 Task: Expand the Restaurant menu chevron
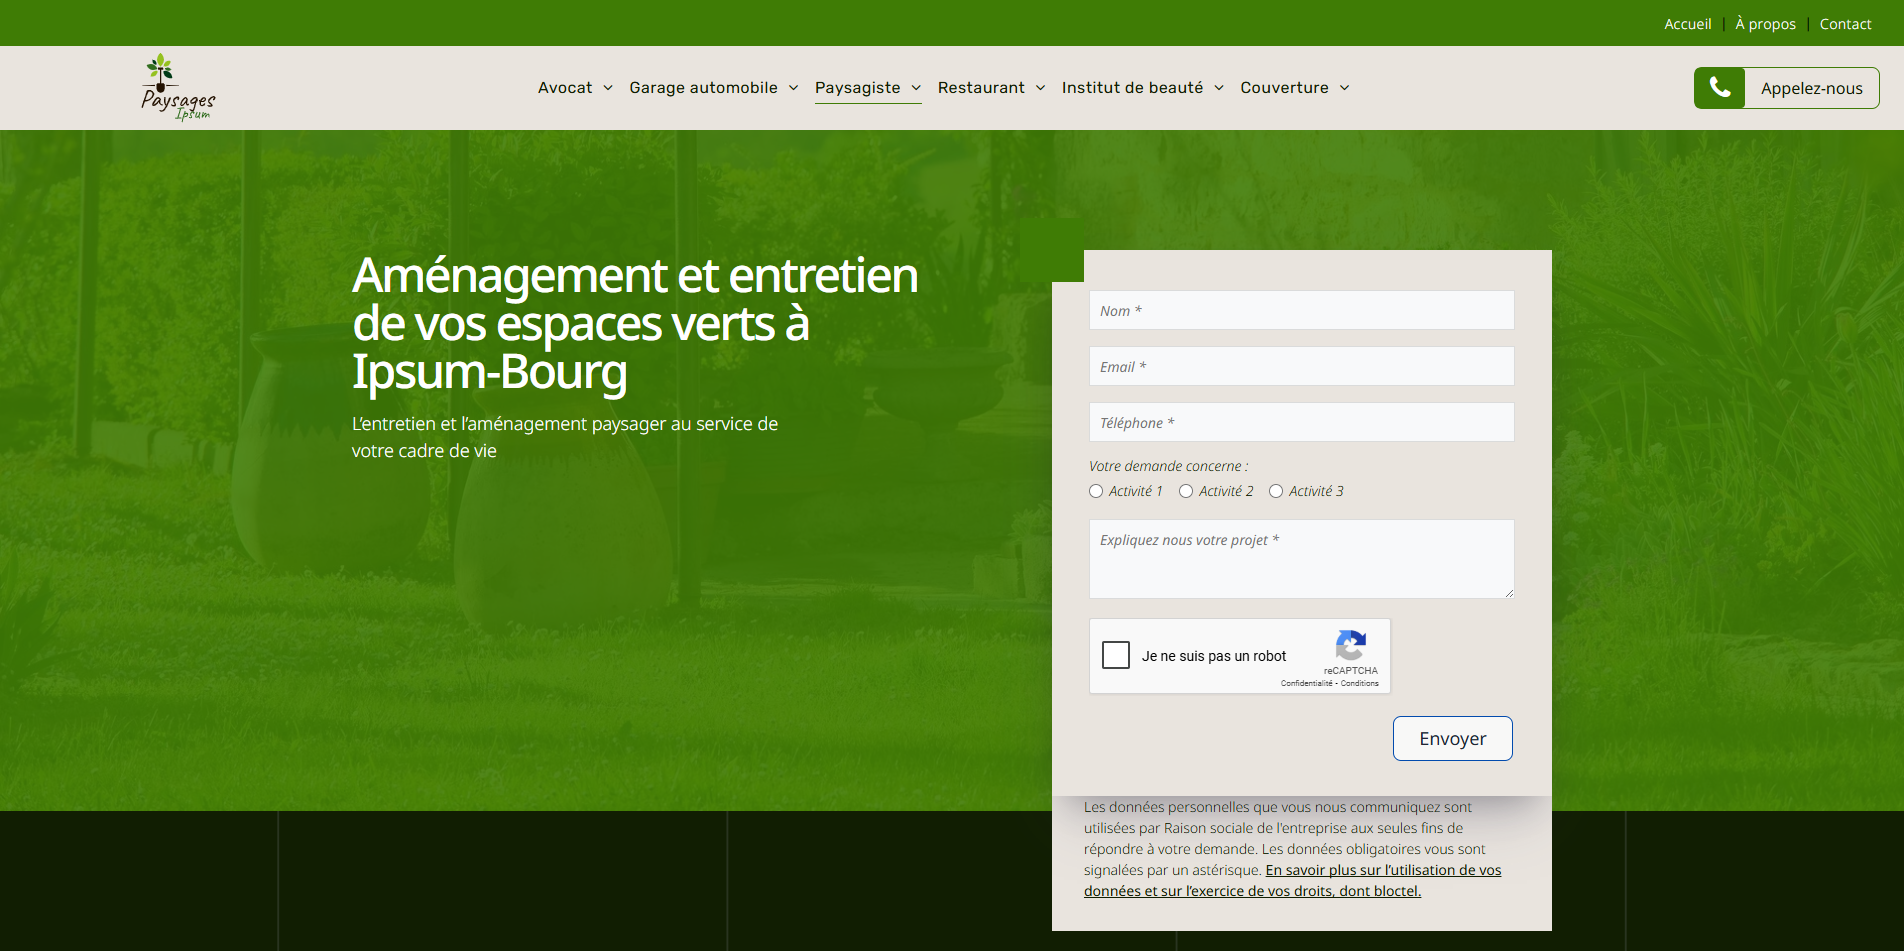1041,88
